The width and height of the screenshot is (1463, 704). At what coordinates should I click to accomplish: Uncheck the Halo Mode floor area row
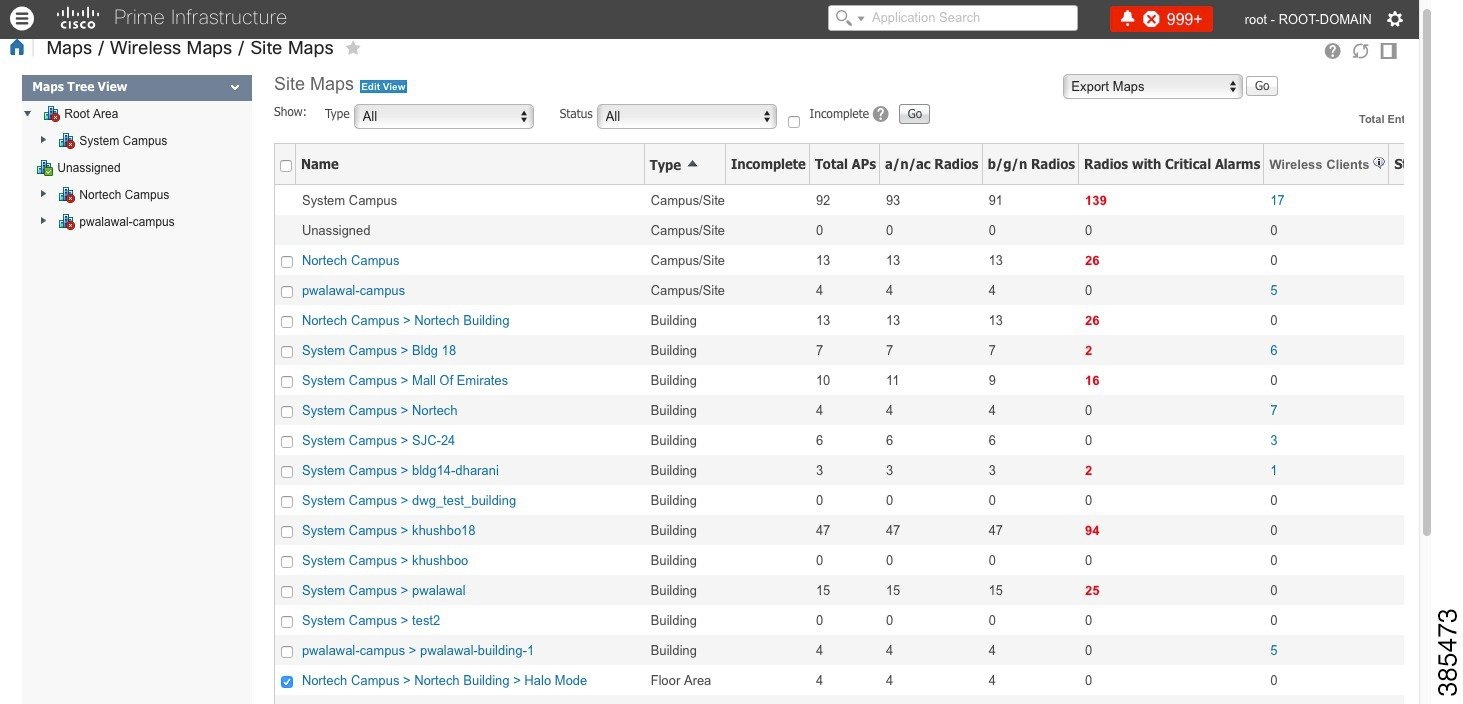[287, 681]
